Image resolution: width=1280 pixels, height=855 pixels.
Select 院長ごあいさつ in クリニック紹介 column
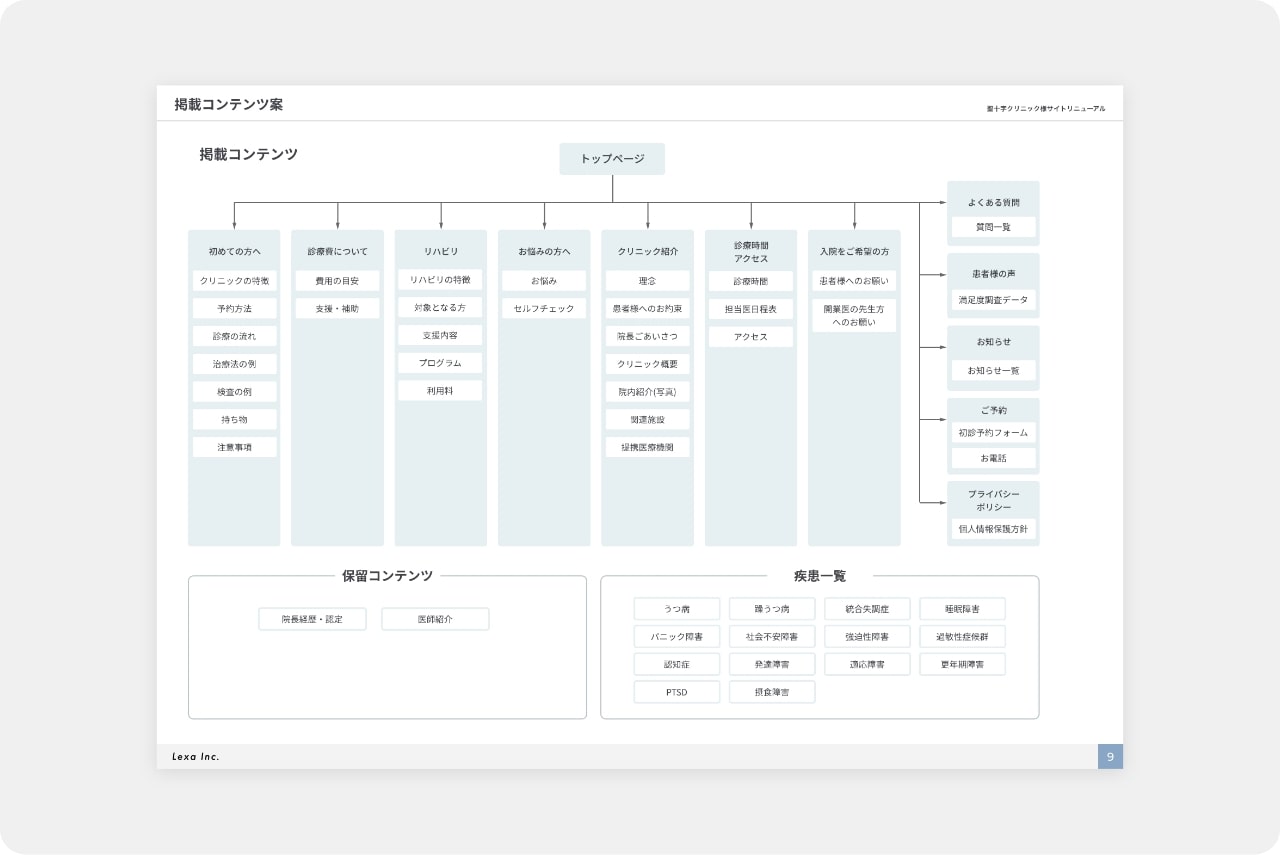click(x=647, y=336)
